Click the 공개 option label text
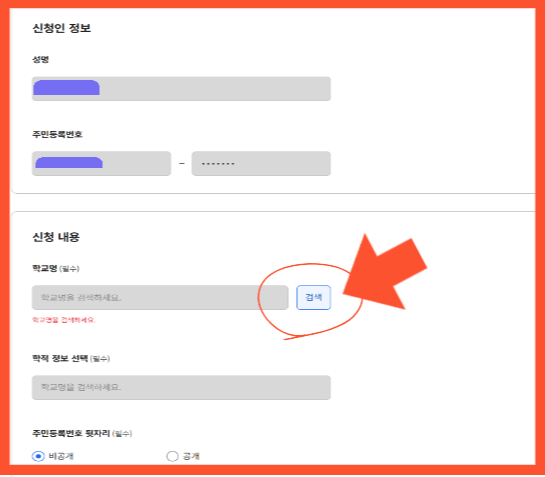This screenshot has width=545, height=477. tap(191, 456)
